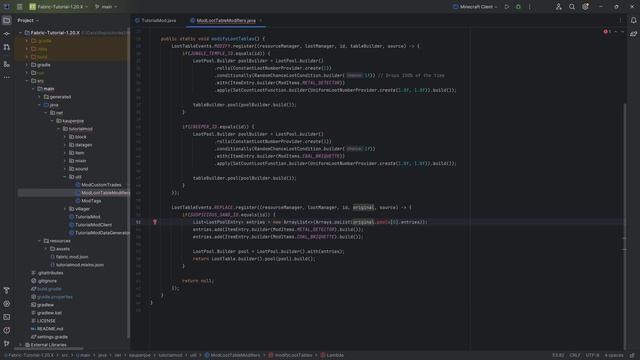
Task: Open the Pull Requests tool window icon
Action: click(x=7, y=48)
